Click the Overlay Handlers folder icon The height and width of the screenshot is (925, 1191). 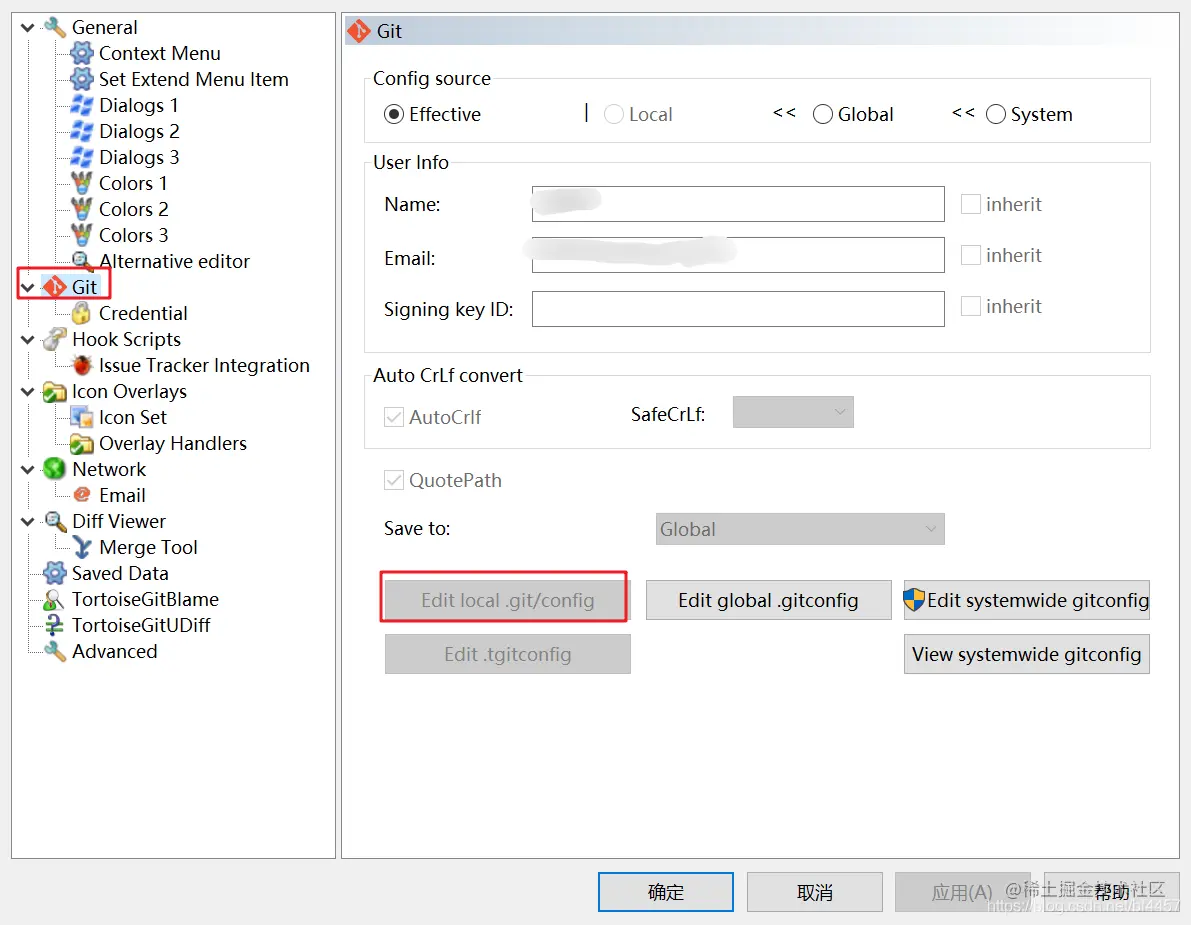pos(81,444)
